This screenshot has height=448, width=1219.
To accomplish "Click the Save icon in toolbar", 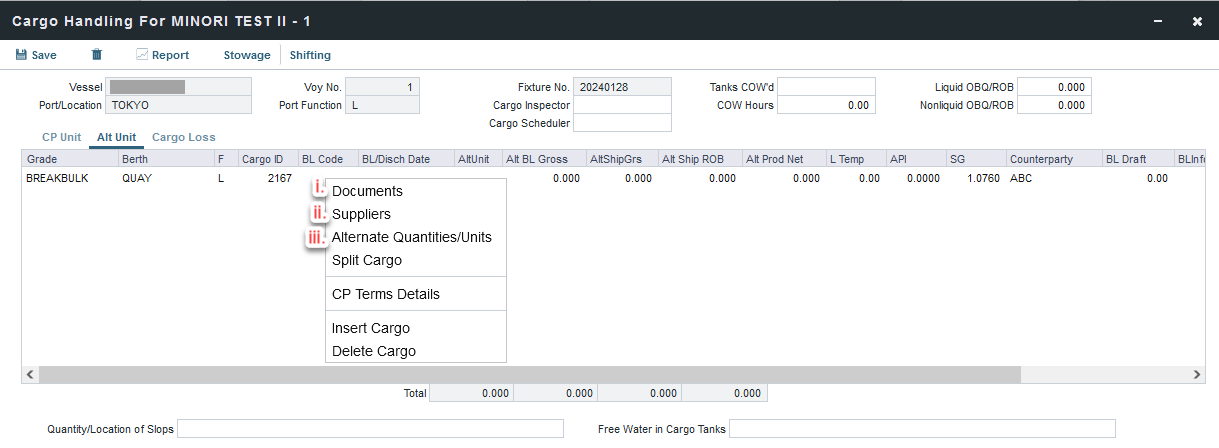I will coord(21,55).
